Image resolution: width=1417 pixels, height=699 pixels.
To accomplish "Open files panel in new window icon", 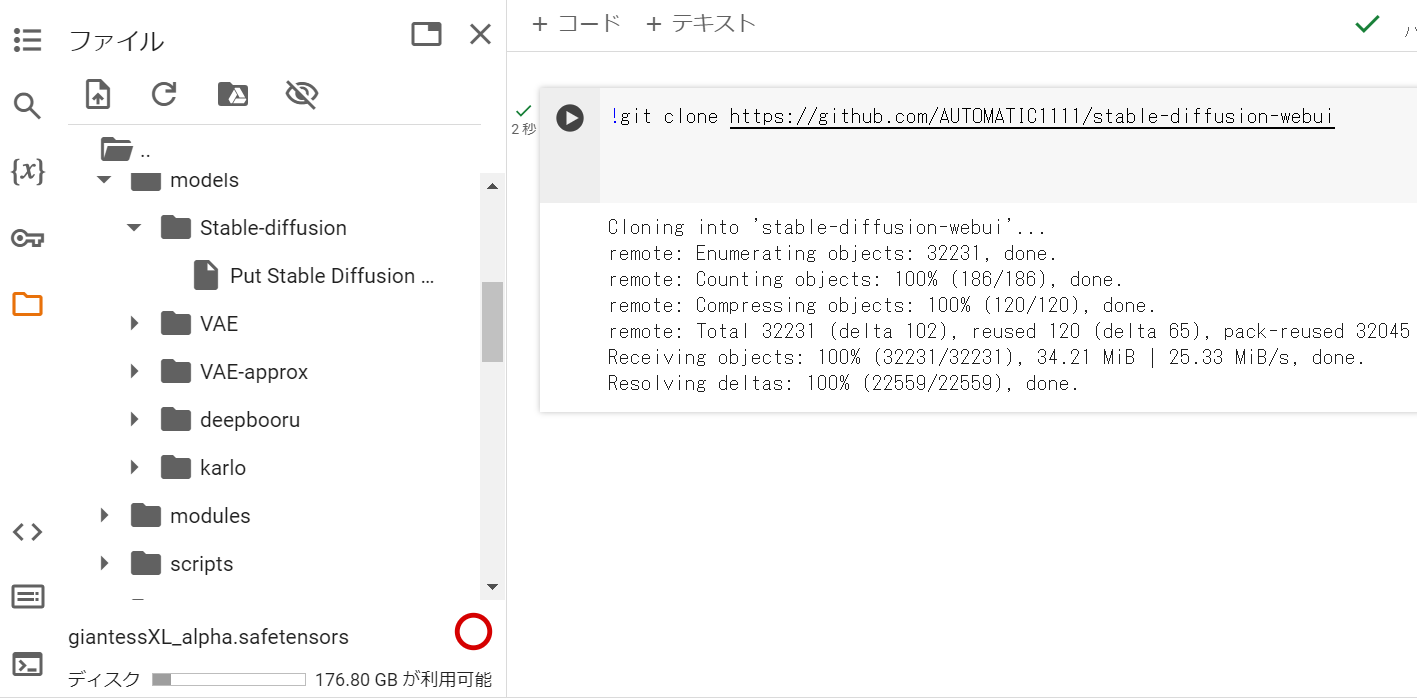I will (x=427, y=35).
